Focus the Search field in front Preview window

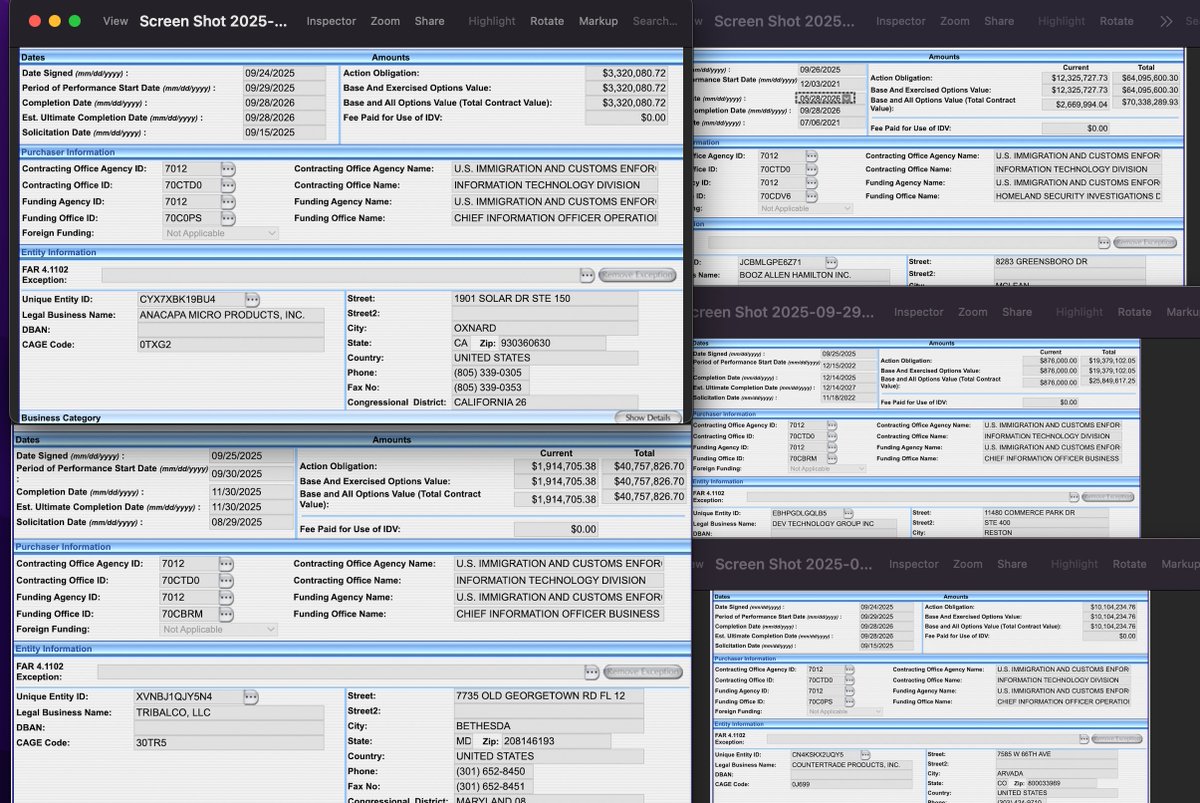(x=654, y=21)
